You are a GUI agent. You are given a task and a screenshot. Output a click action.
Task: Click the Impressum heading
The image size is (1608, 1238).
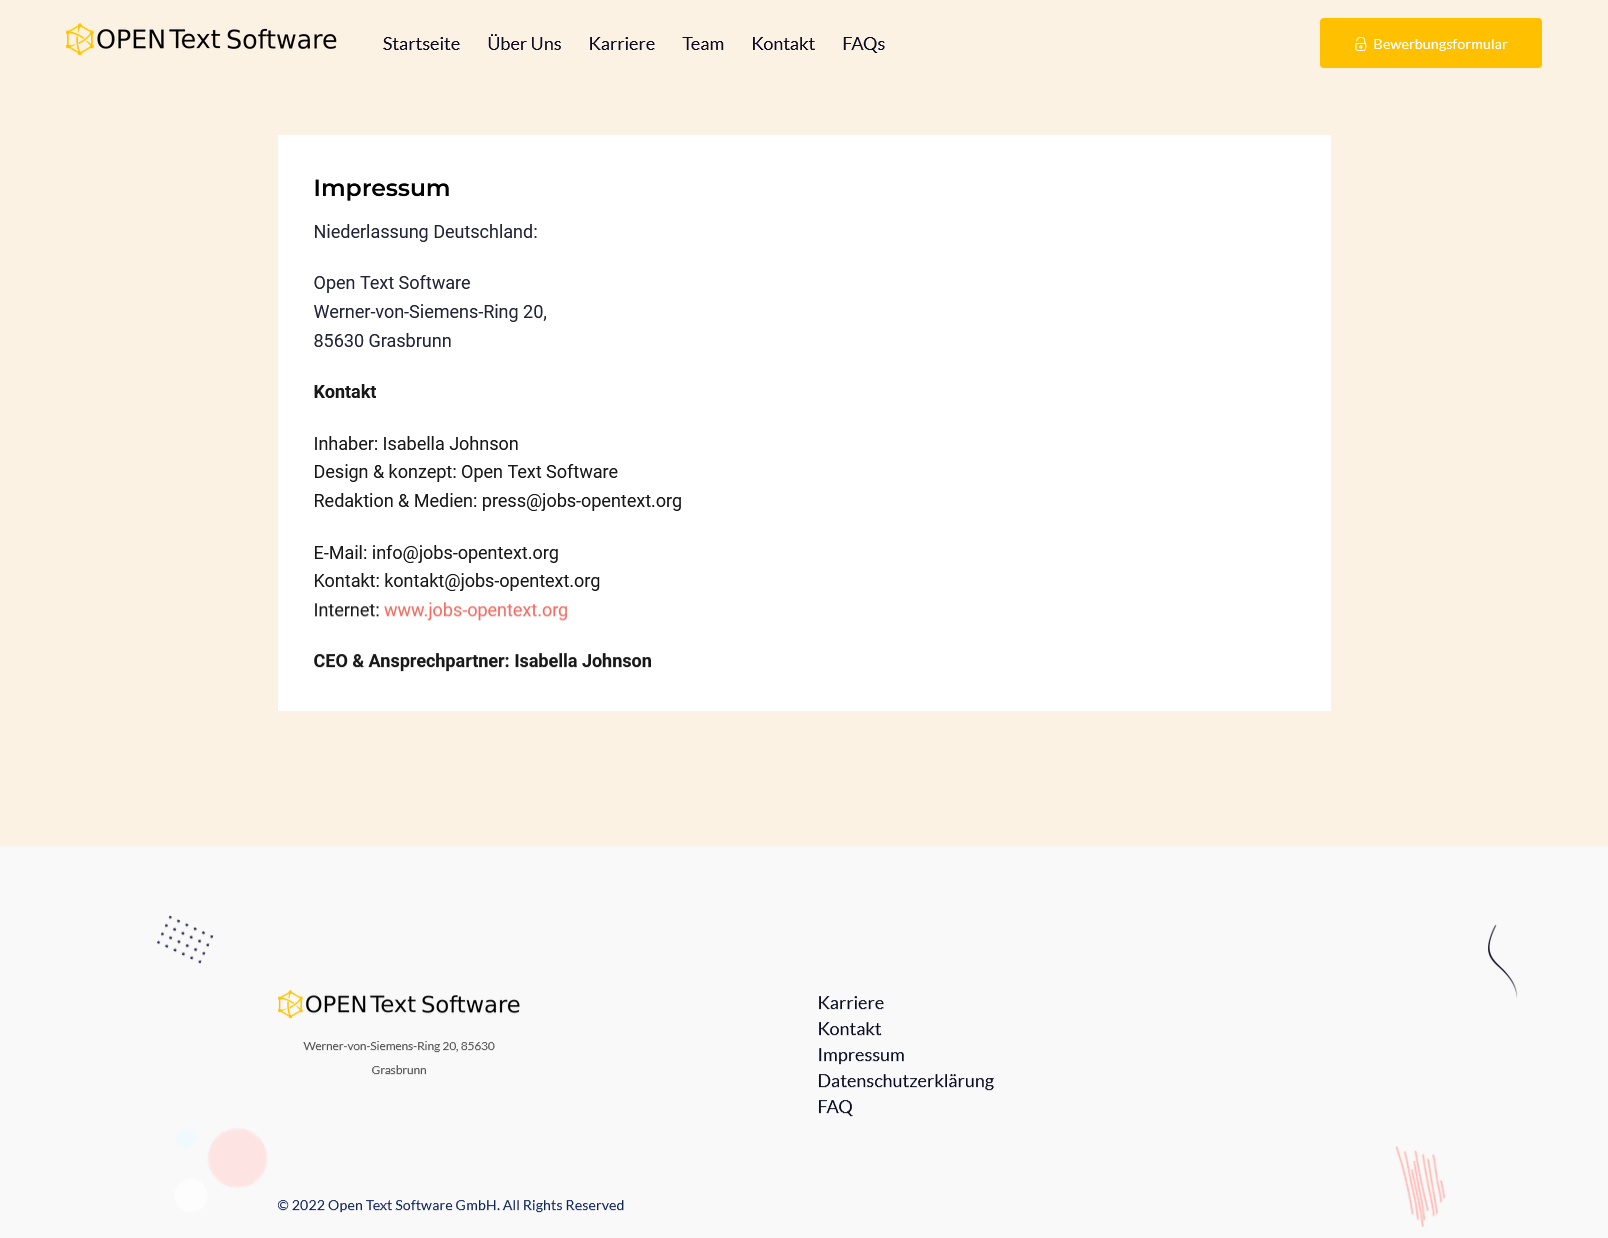coord(382,188)
